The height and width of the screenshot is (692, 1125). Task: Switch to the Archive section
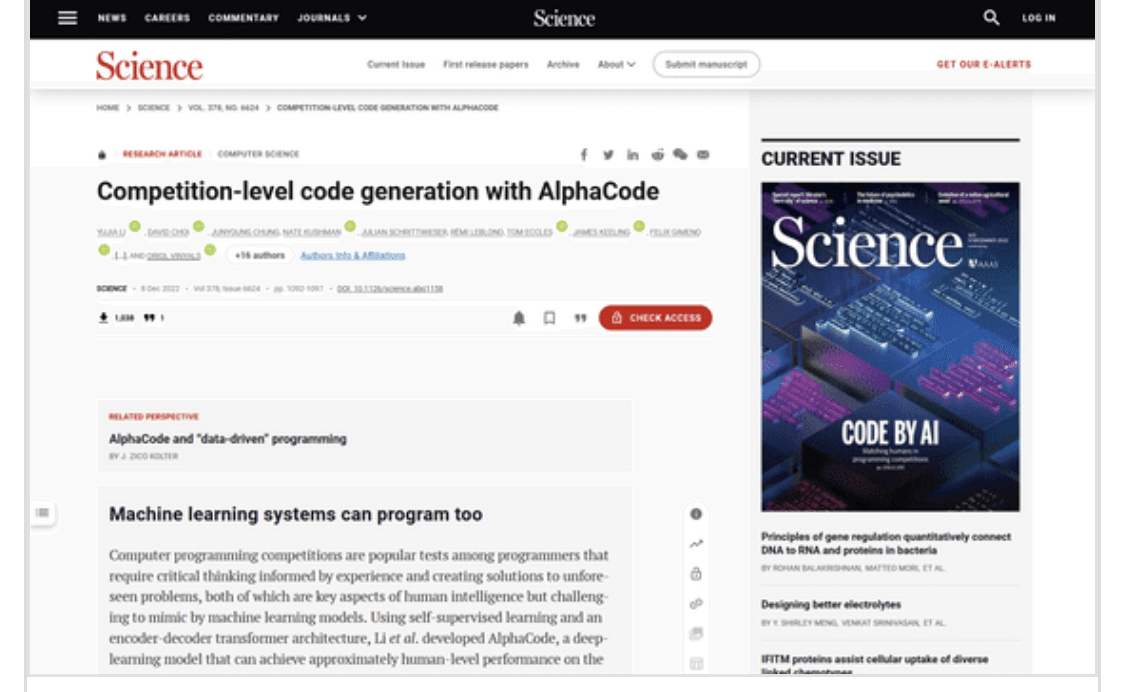(x=565, y=63)
